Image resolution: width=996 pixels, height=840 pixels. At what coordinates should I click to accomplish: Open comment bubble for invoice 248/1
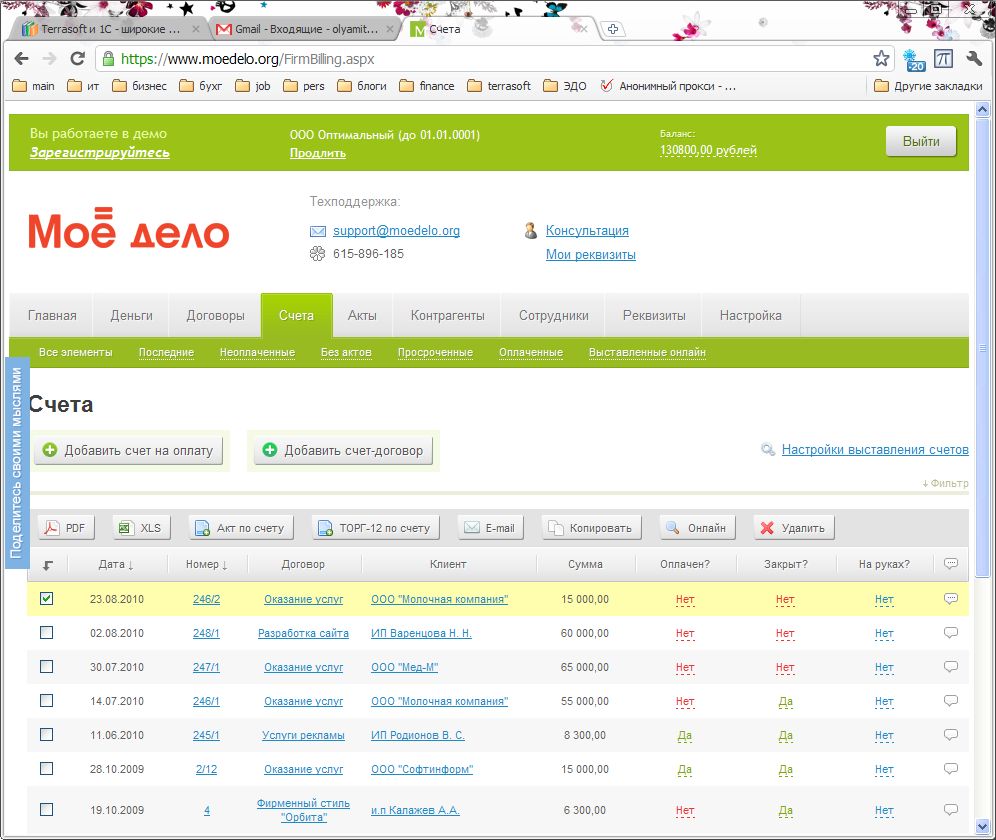point(950,633)
